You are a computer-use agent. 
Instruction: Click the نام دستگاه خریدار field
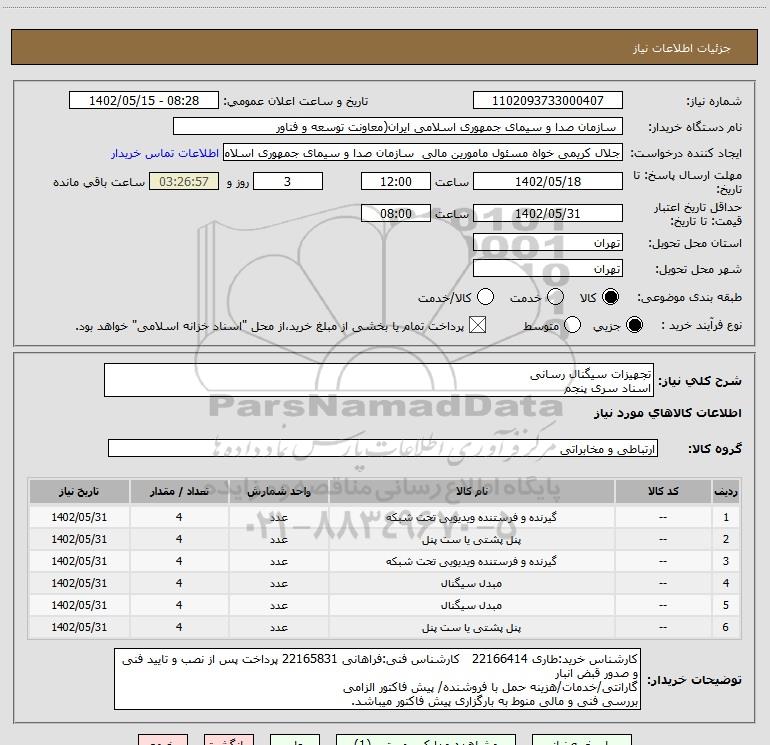[398, 127]
